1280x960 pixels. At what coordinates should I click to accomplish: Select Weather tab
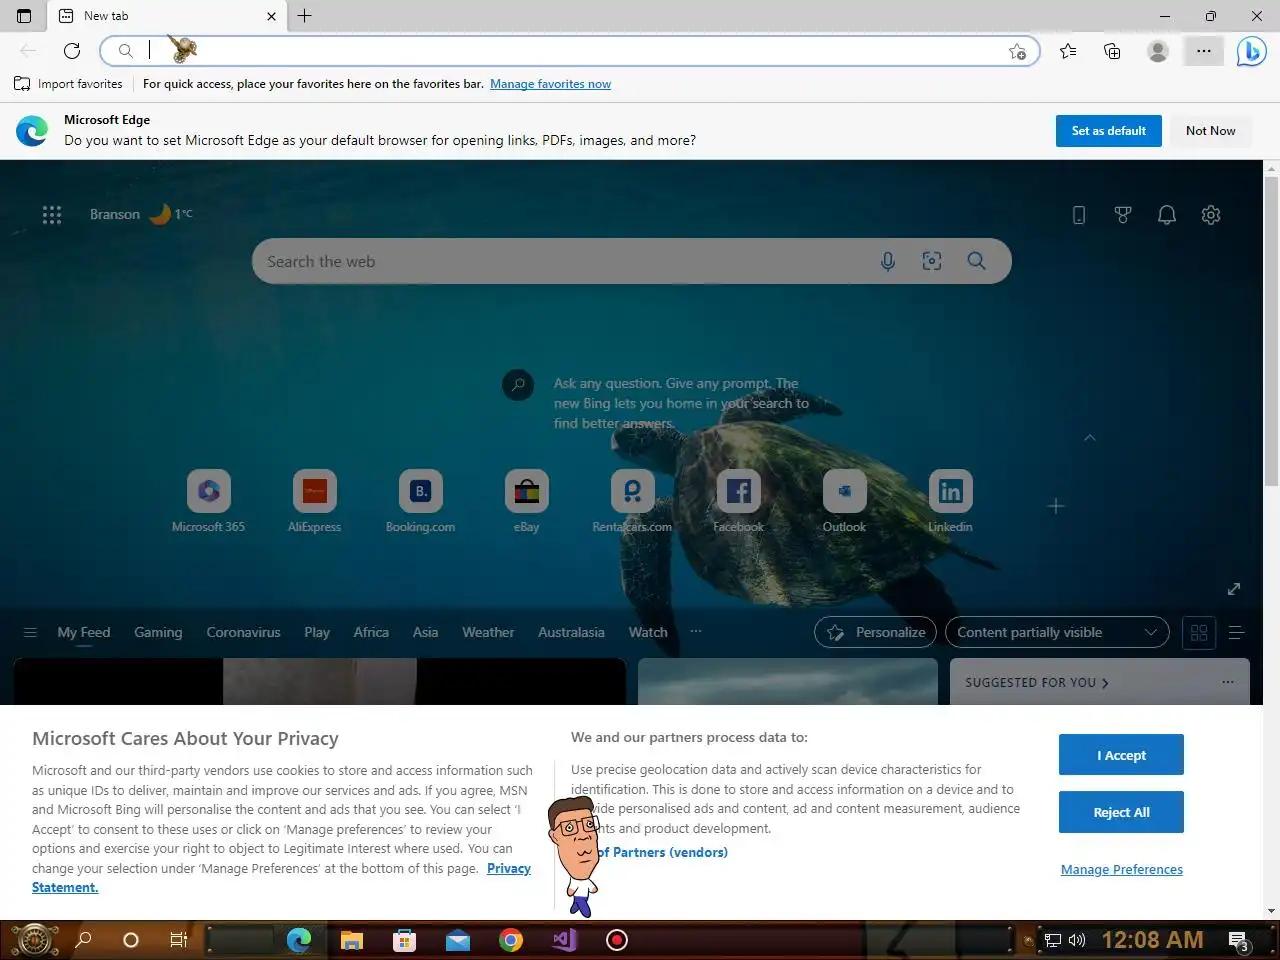pos(488,632)
